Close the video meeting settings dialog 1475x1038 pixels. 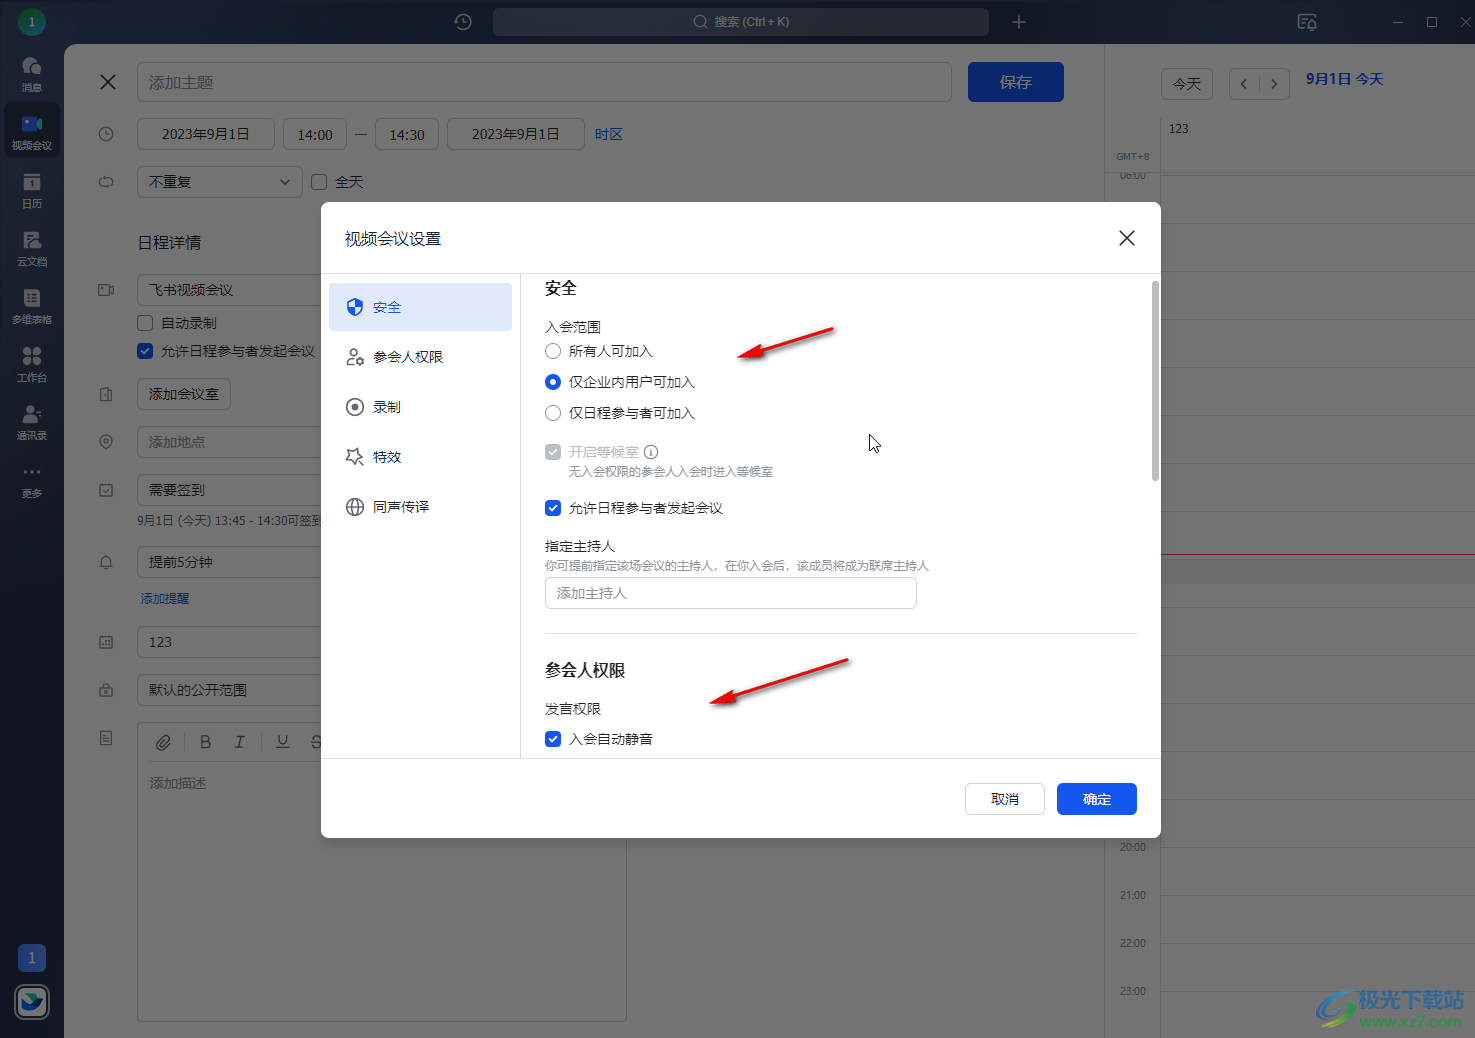1127,238
